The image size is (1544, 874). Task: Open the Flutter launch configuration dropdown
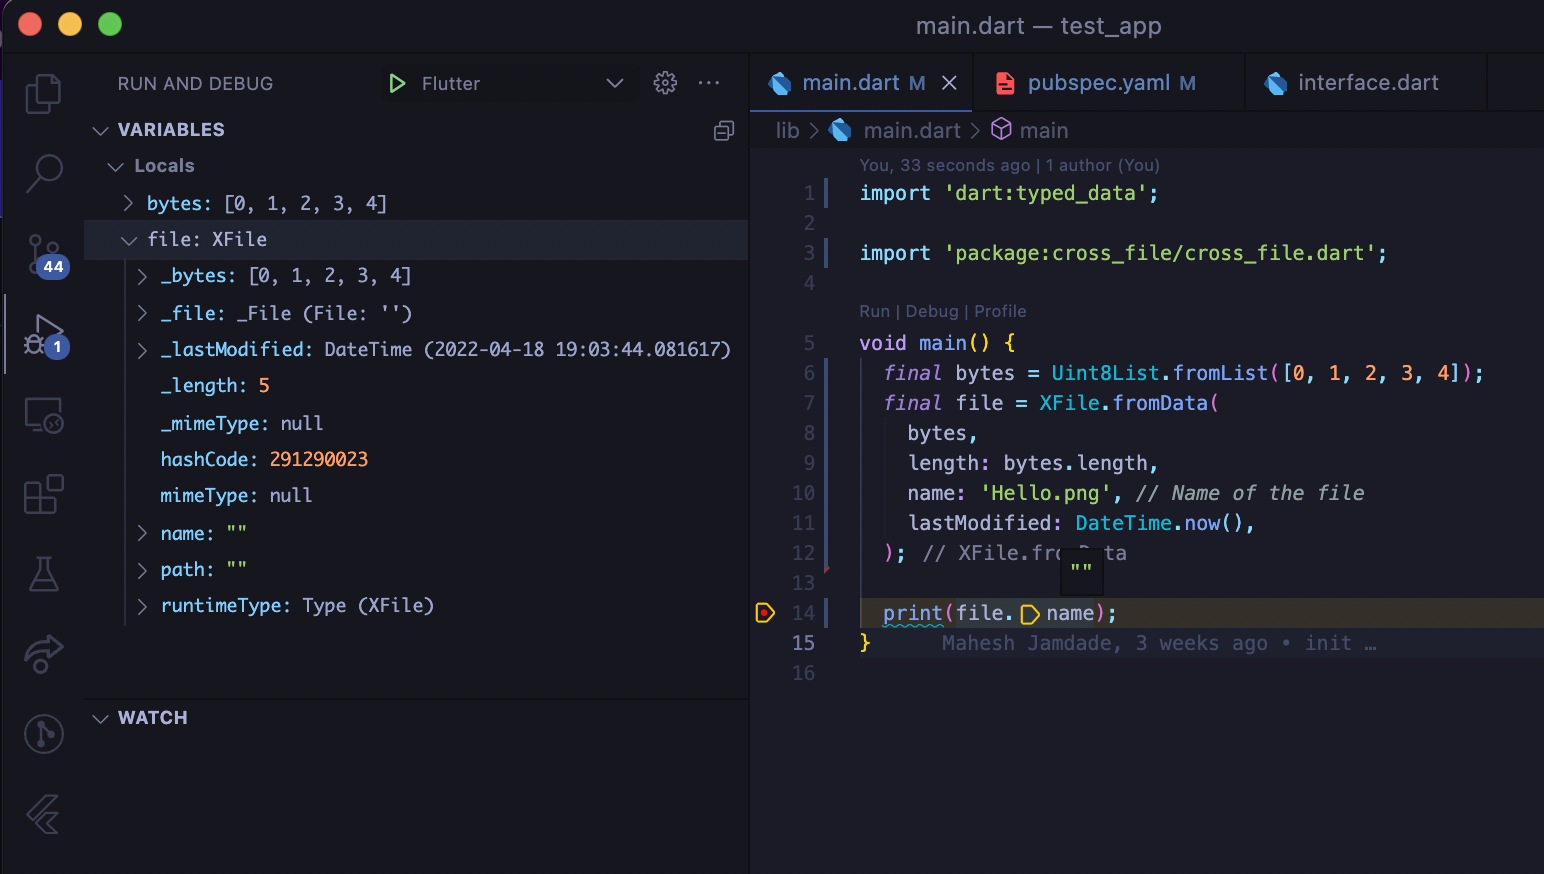pyautogui.click(x=615, y=83)
